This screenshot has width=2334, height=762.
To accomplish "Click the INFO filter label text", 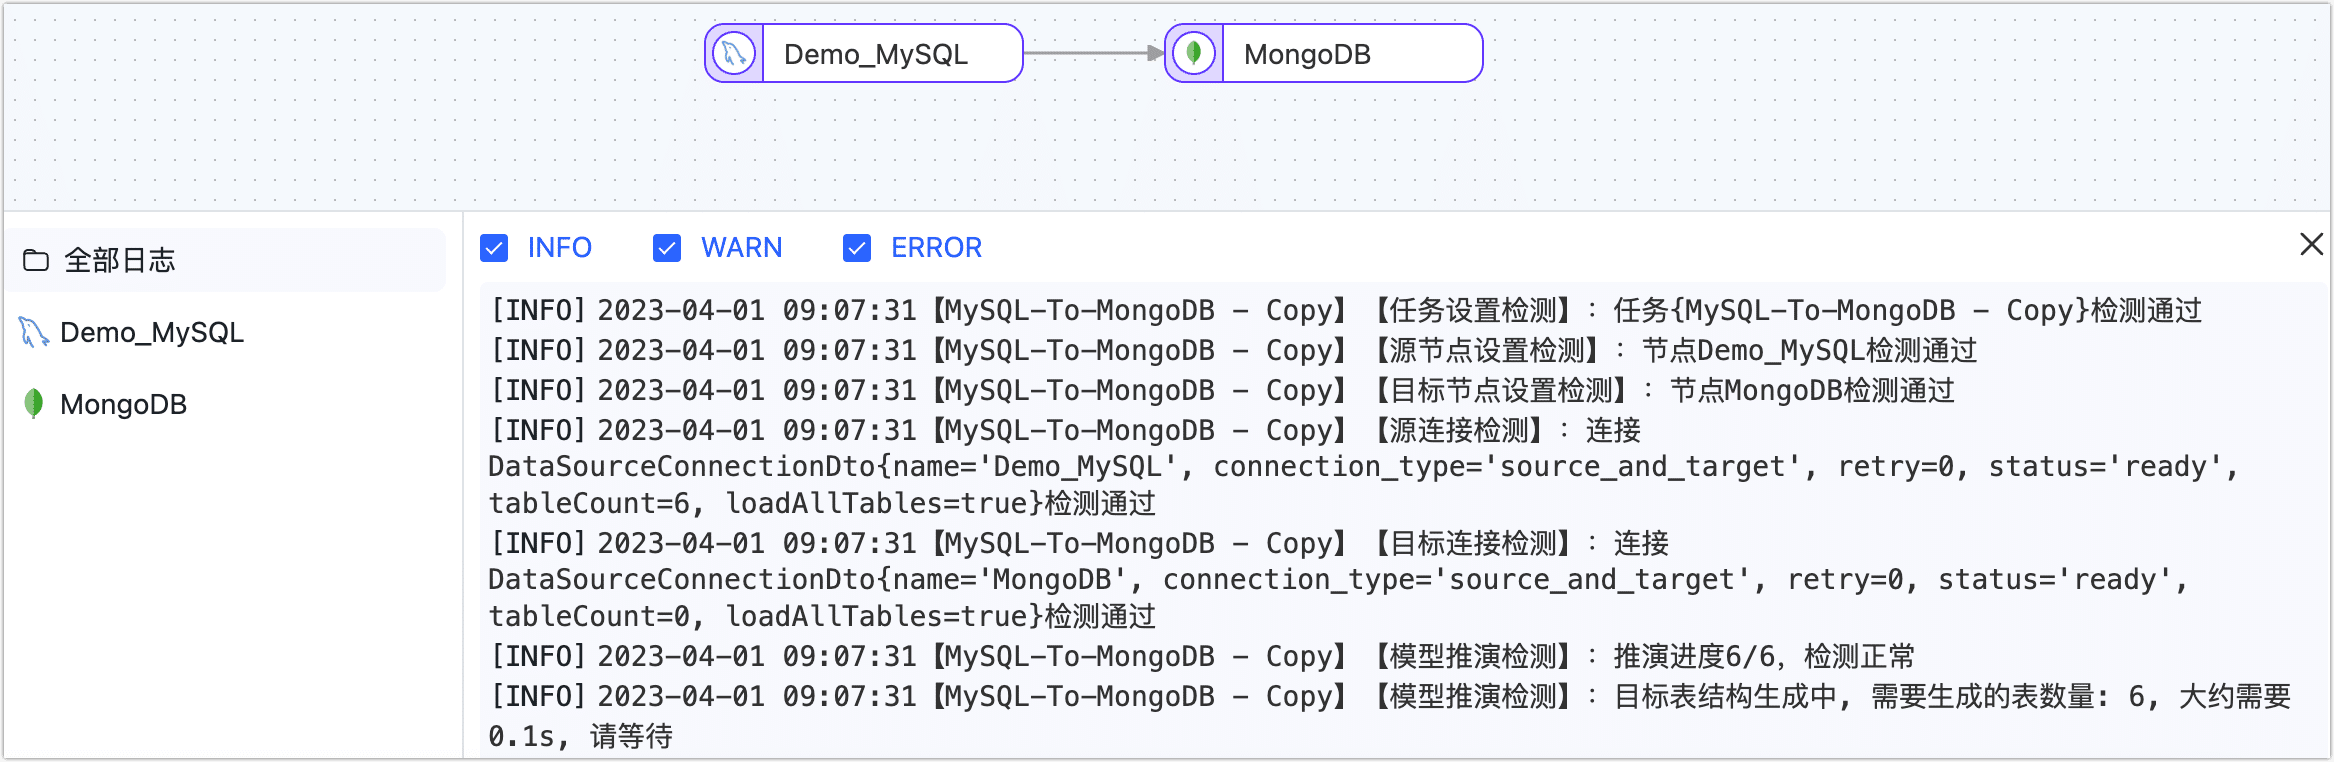I will pyautogui.click(x=560, y=248).
